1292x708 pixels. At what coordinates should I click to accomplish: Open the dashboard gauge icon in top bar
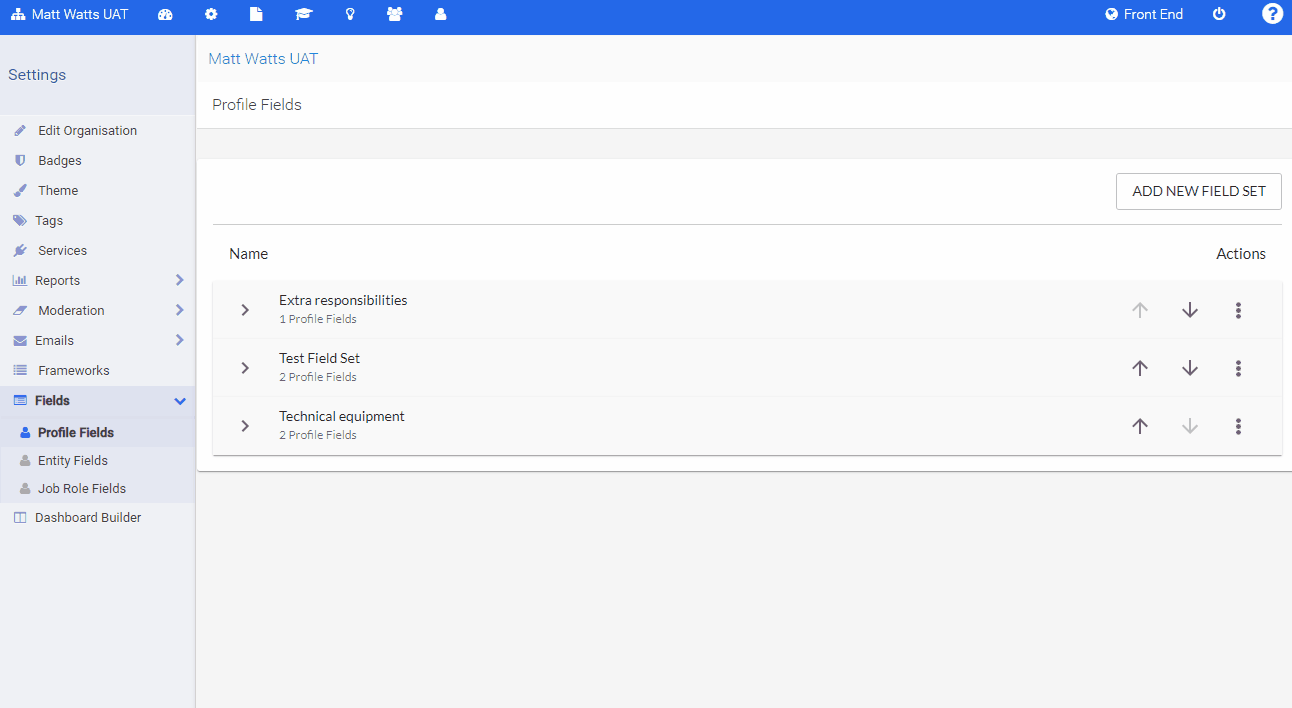tap(165, 14)
